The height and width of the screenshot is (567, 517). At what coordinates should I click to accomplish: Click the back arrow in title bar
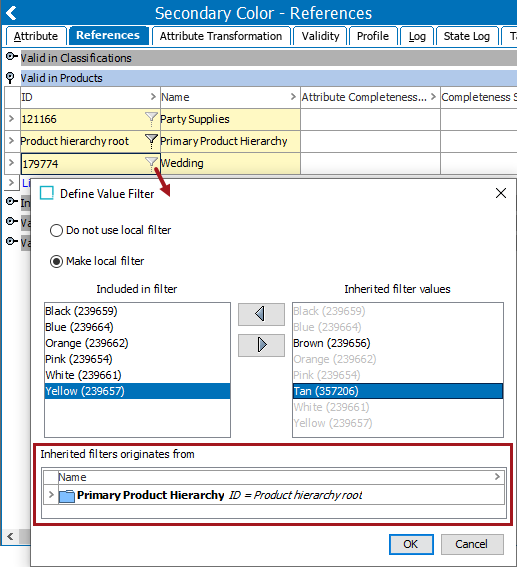(12, 13)
